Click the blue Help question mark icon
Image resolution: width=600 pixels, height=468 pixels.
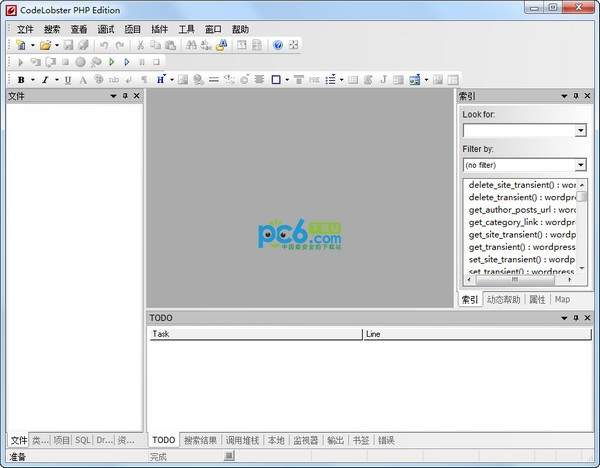[x=277, y=45]
